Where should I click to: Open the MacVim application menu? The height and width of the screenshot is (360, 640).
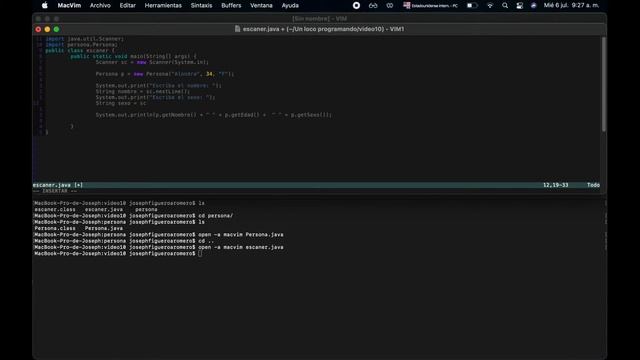pos(69,5)
